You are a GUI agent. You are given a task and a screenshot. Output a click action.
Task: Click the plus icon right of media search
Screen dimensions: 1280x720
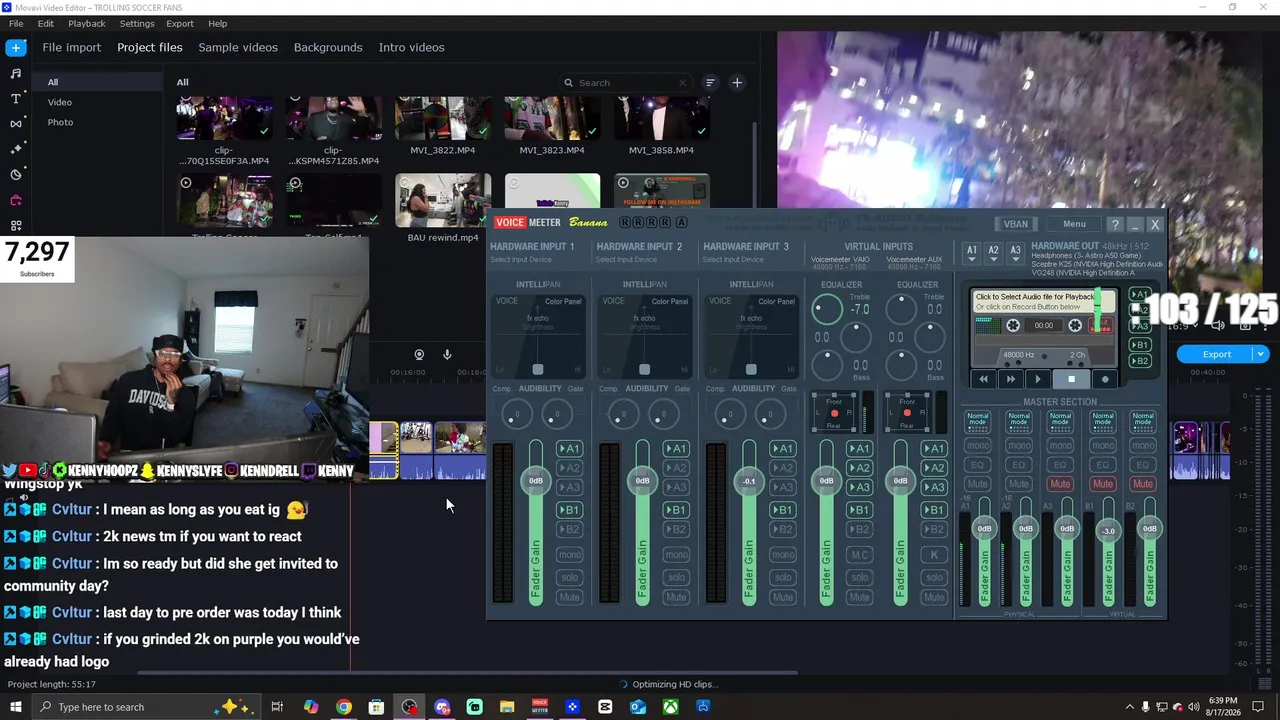coord(737,83)
